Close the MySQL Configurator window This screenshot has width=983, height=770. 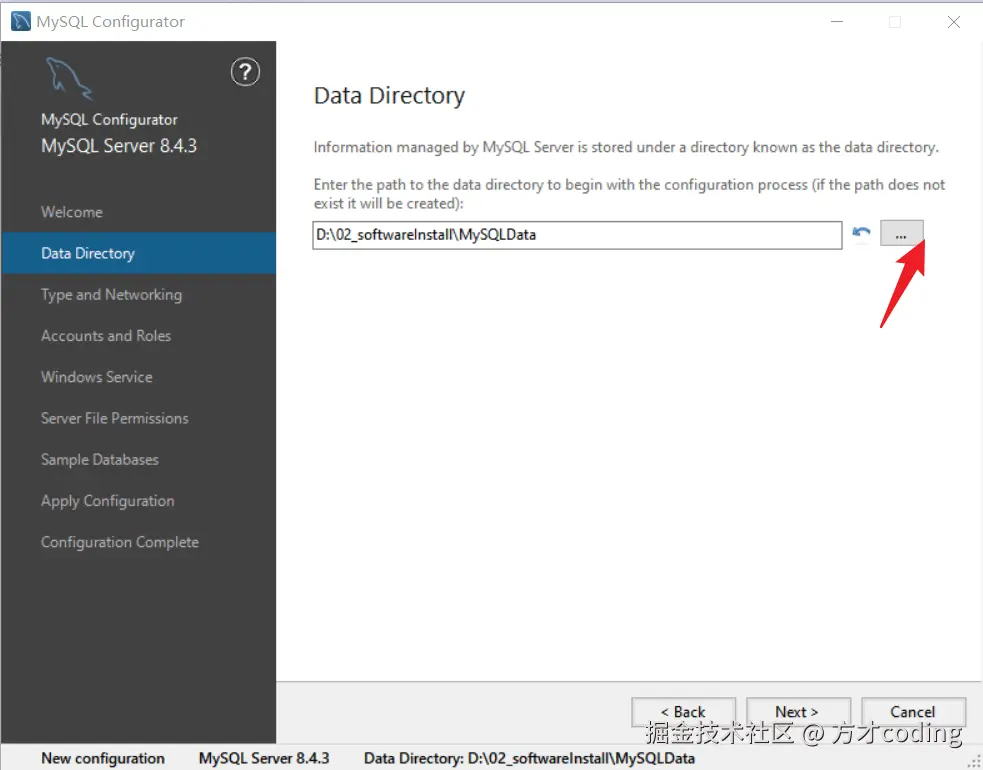click(954, 22)
